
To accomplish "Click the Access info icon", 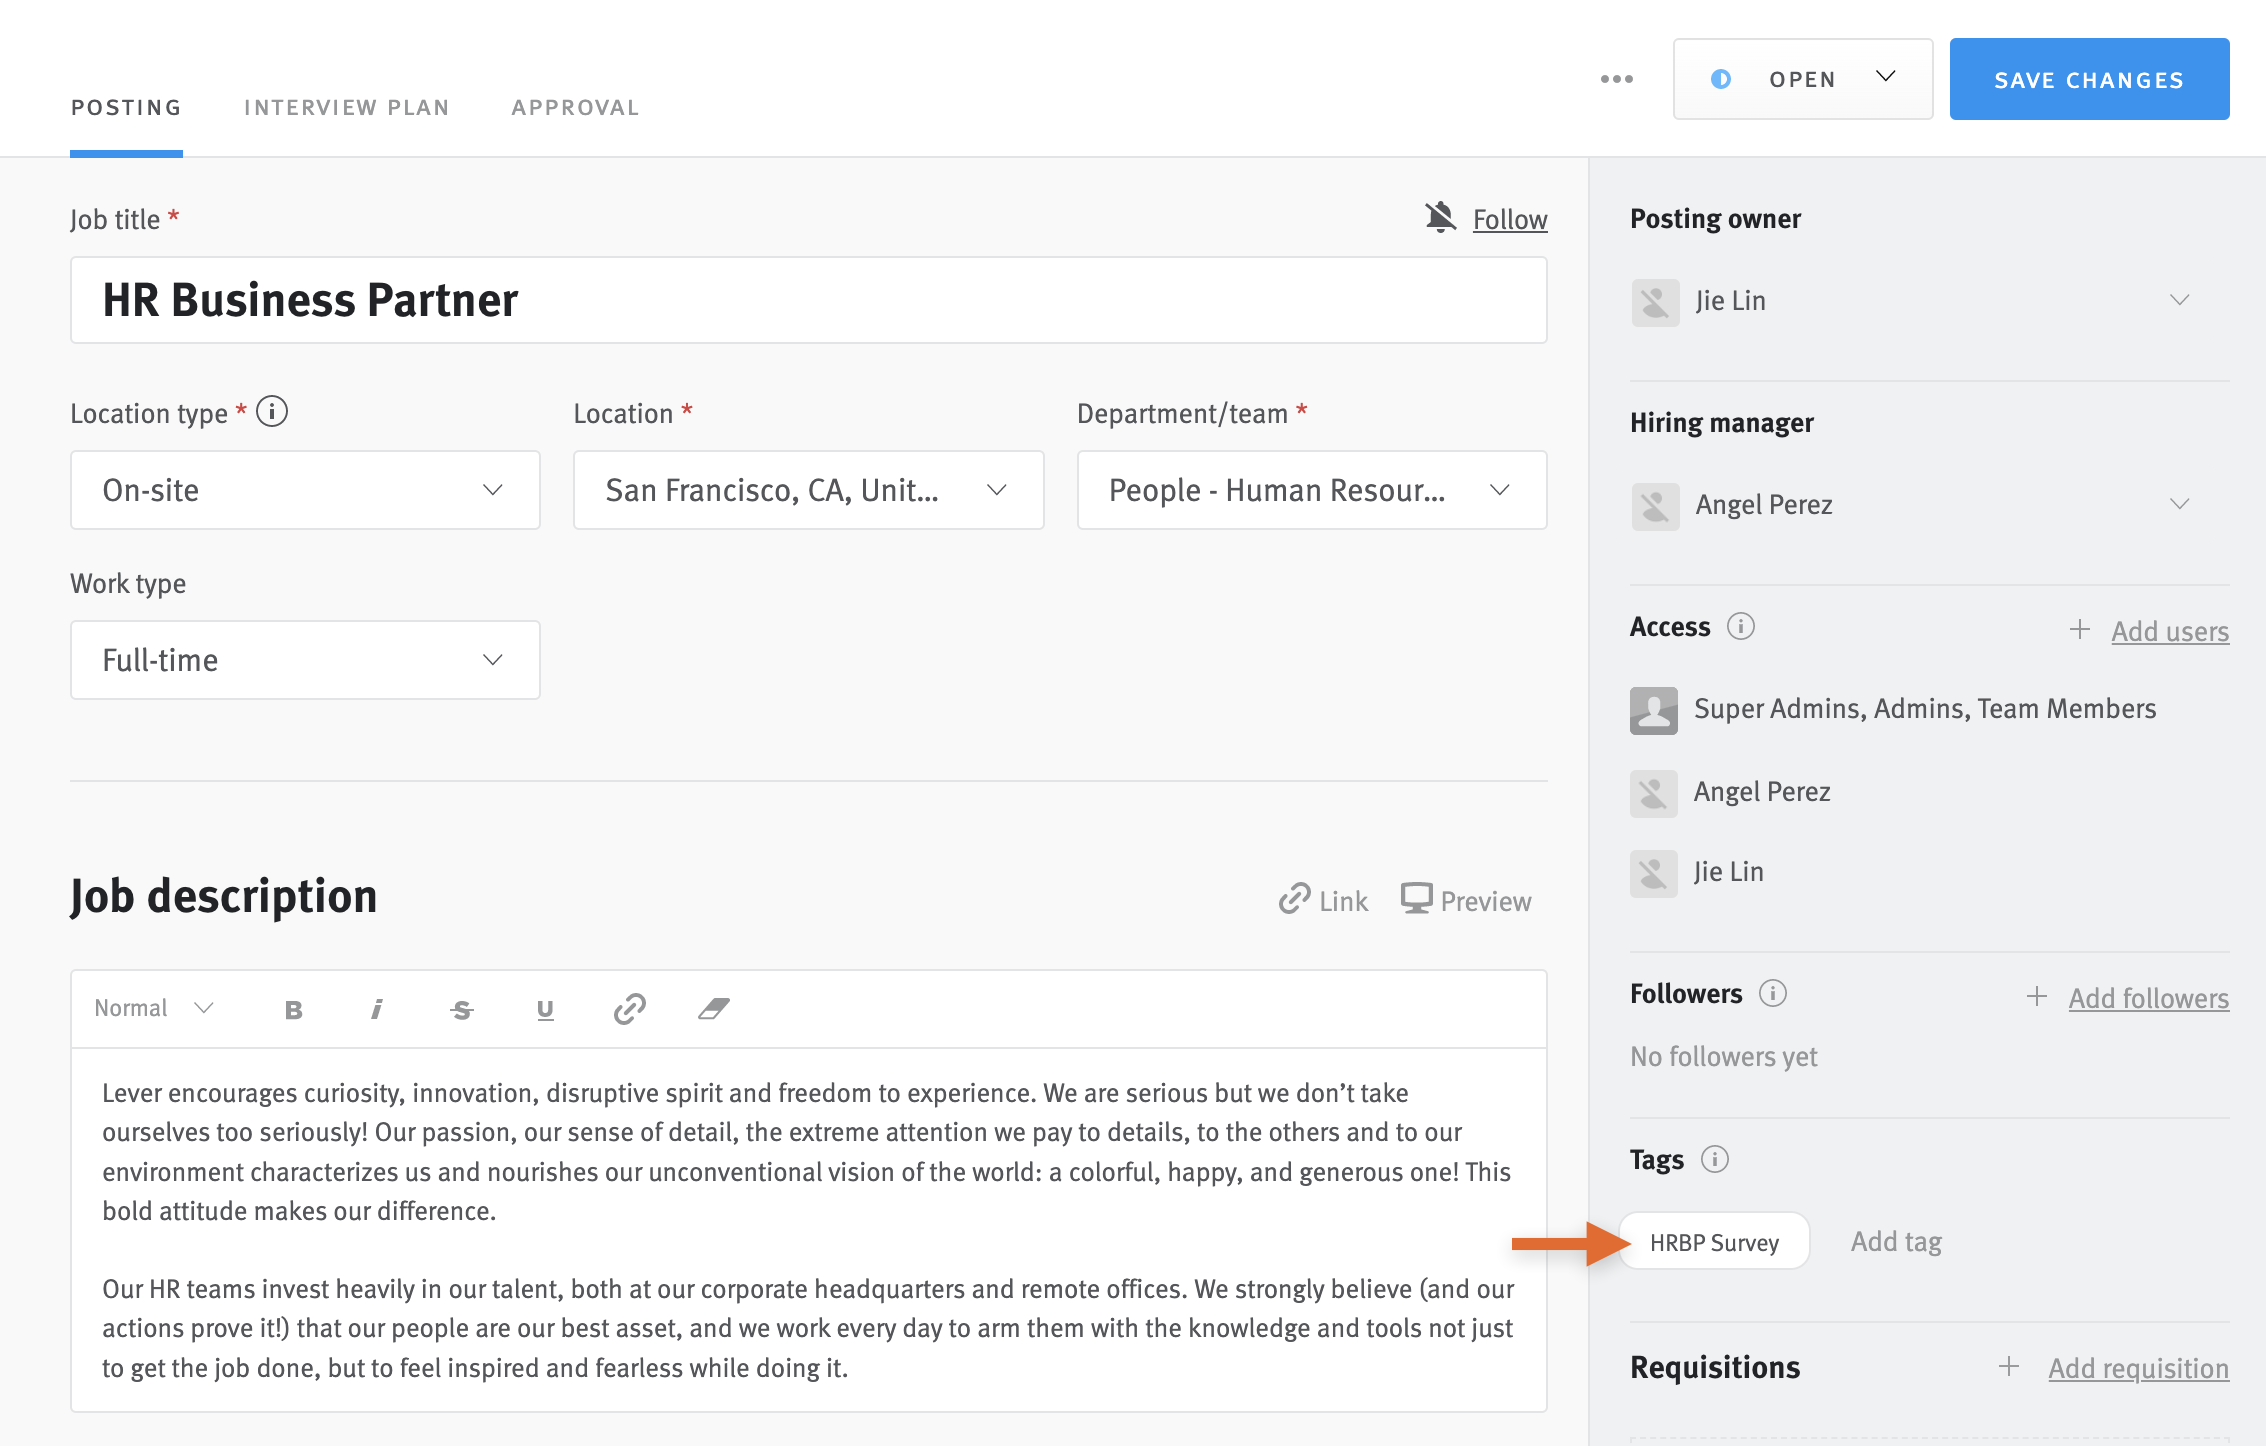I will point(1741,626).
